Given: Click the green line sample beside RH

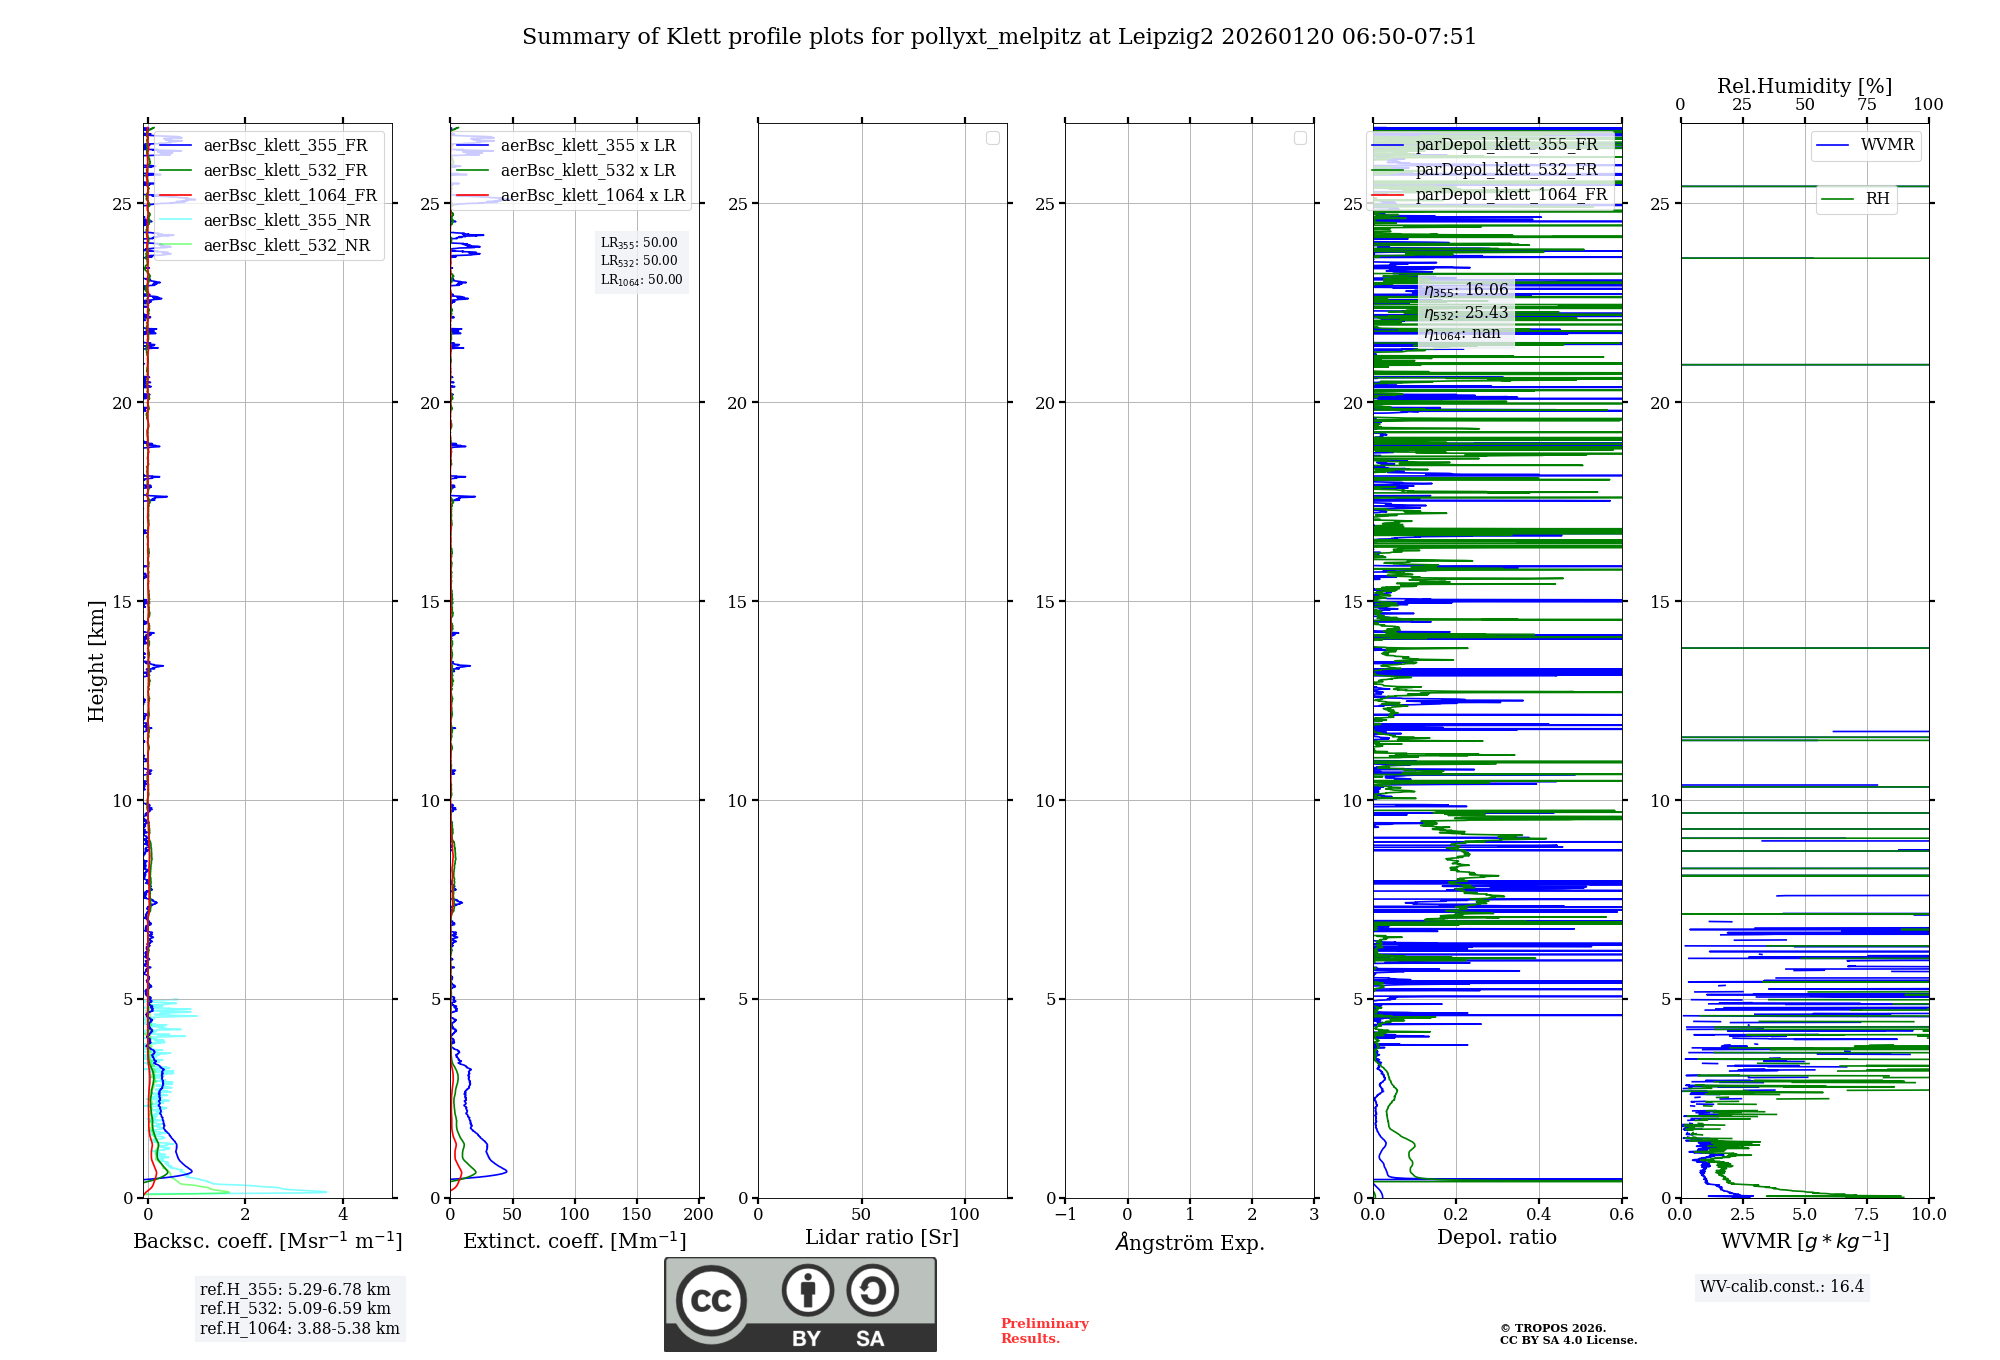Looking at the screenshot, I should pyautogui.click(x=1837, y=199).
